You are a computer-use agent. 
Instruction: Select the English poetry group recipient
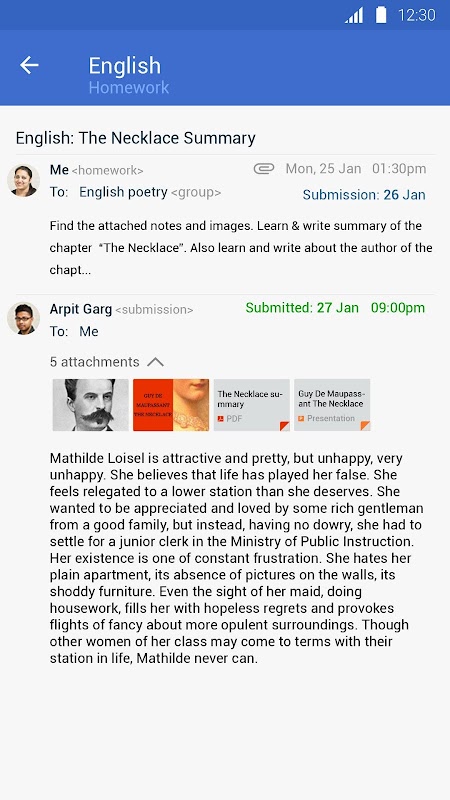(x=150, y=192)
